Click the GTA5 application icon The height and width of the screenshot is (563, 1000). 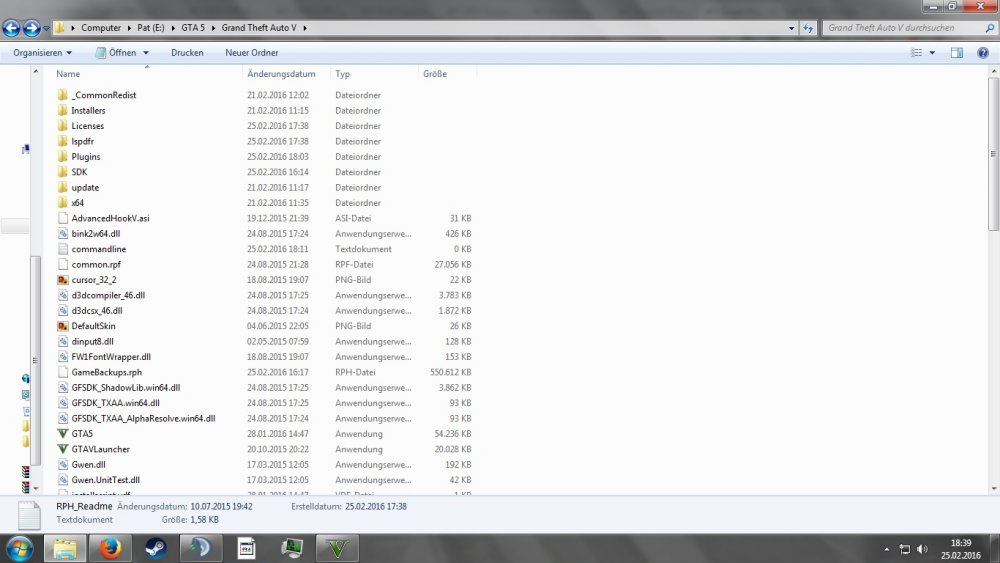[62, 434]
